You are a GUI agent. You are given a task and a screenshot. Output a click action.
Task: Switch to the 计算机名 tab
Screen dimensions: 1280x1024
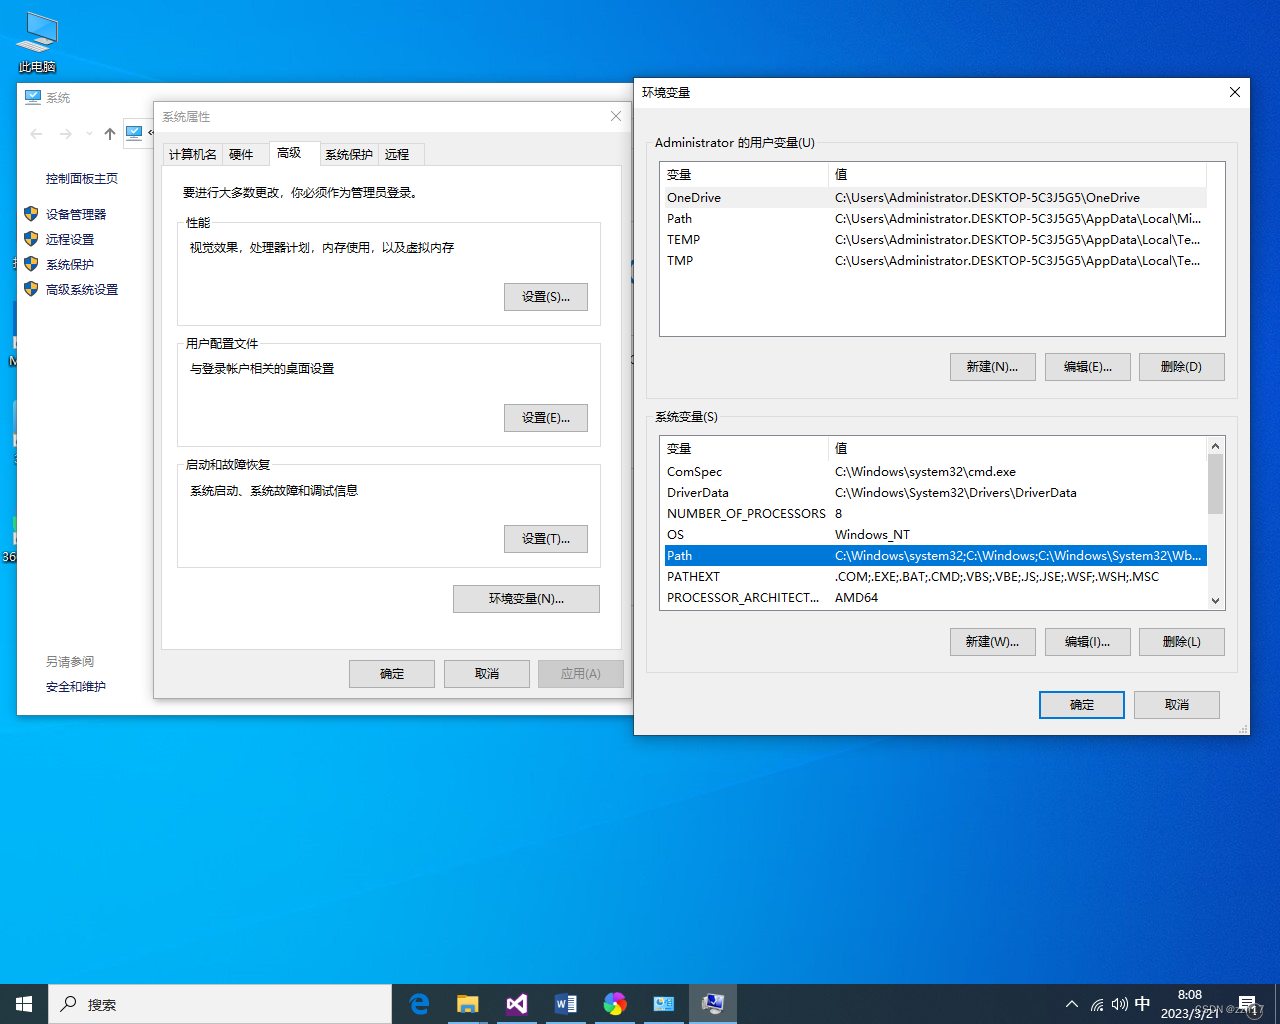pos(192,153)
